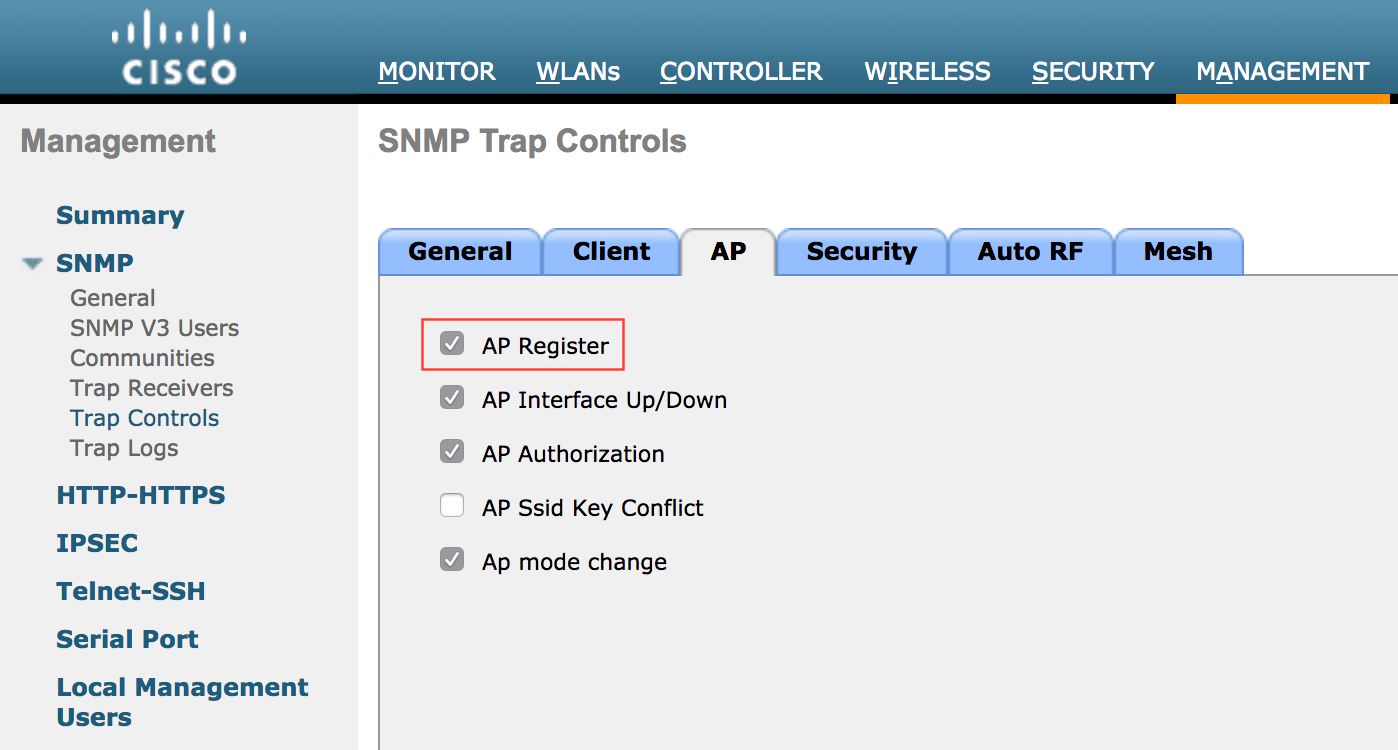The height and width of the screenshot is (750, 1398).
Task: Collapse the SNMP section triangle
Action: (x=34, y=264)
